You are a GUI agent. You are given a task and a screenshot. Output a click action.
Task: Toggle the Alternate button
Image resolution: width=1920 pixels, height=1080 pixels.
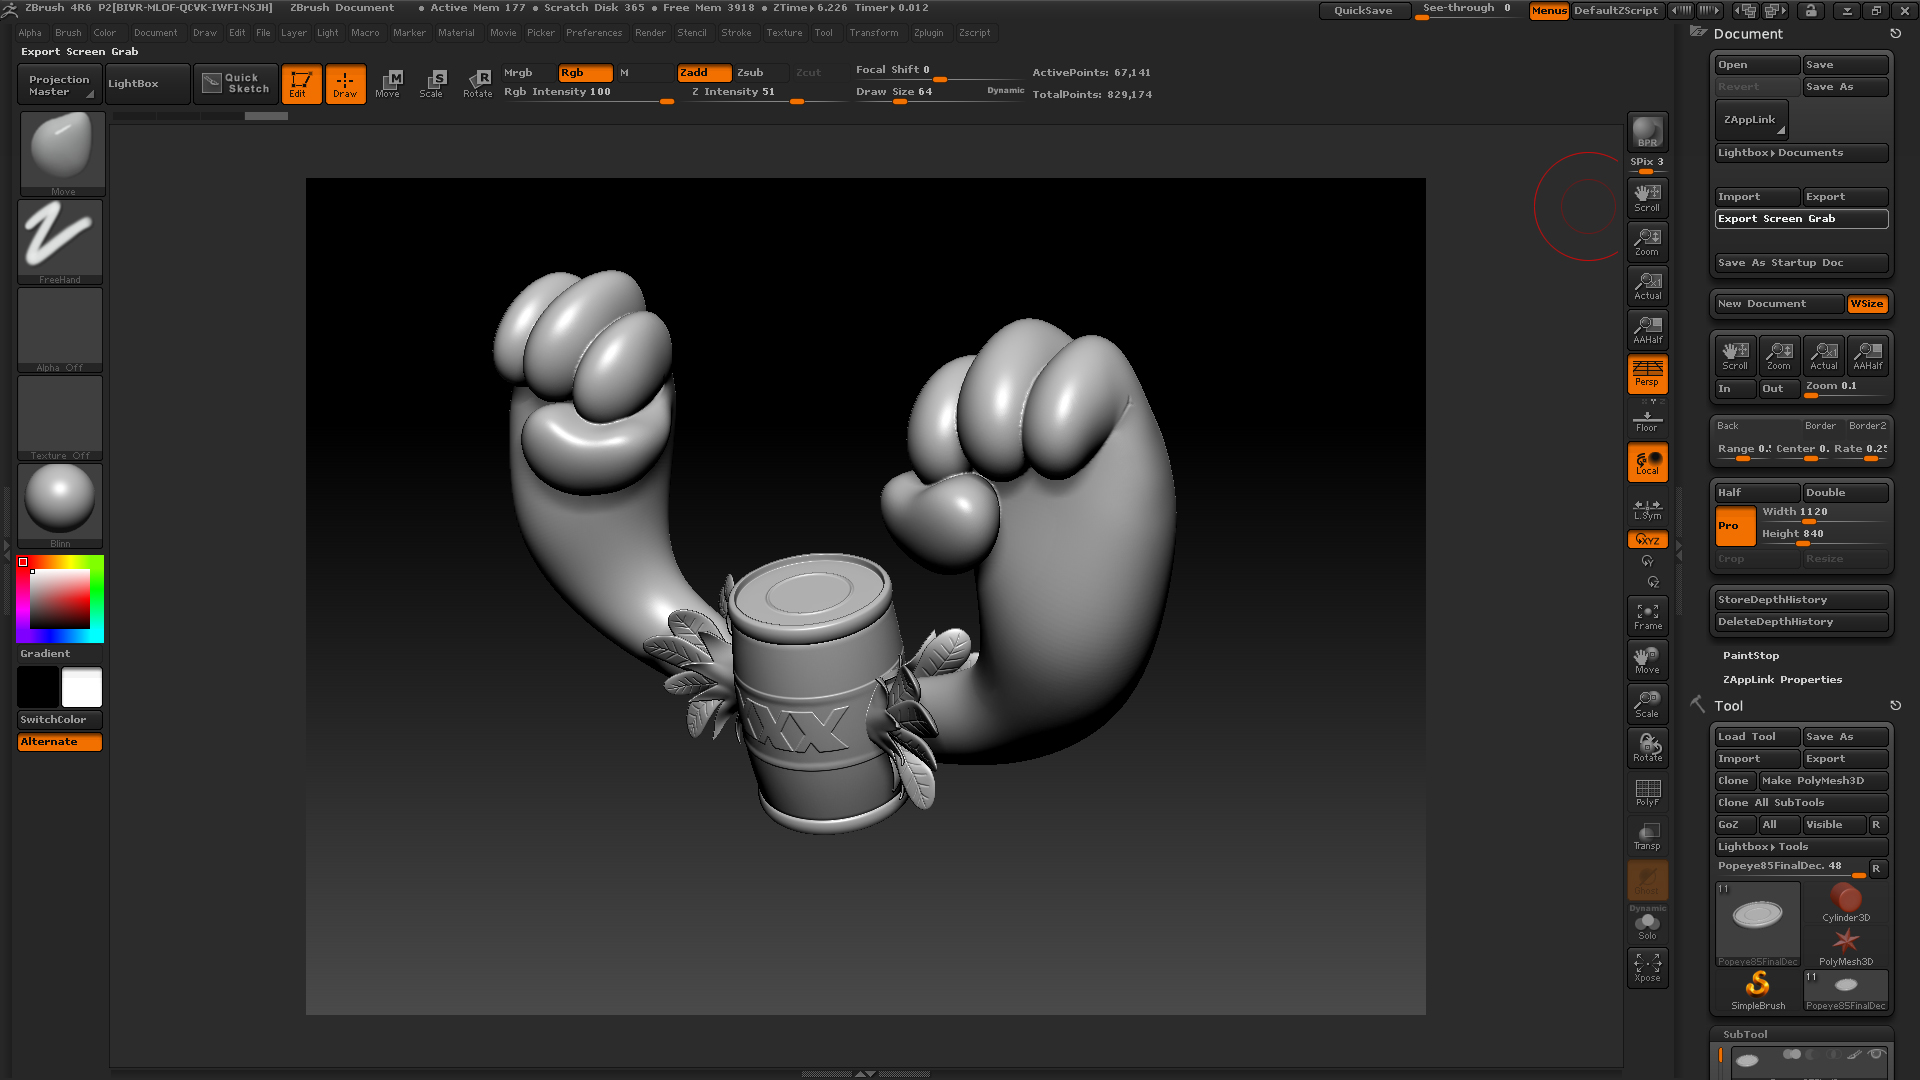60,742
